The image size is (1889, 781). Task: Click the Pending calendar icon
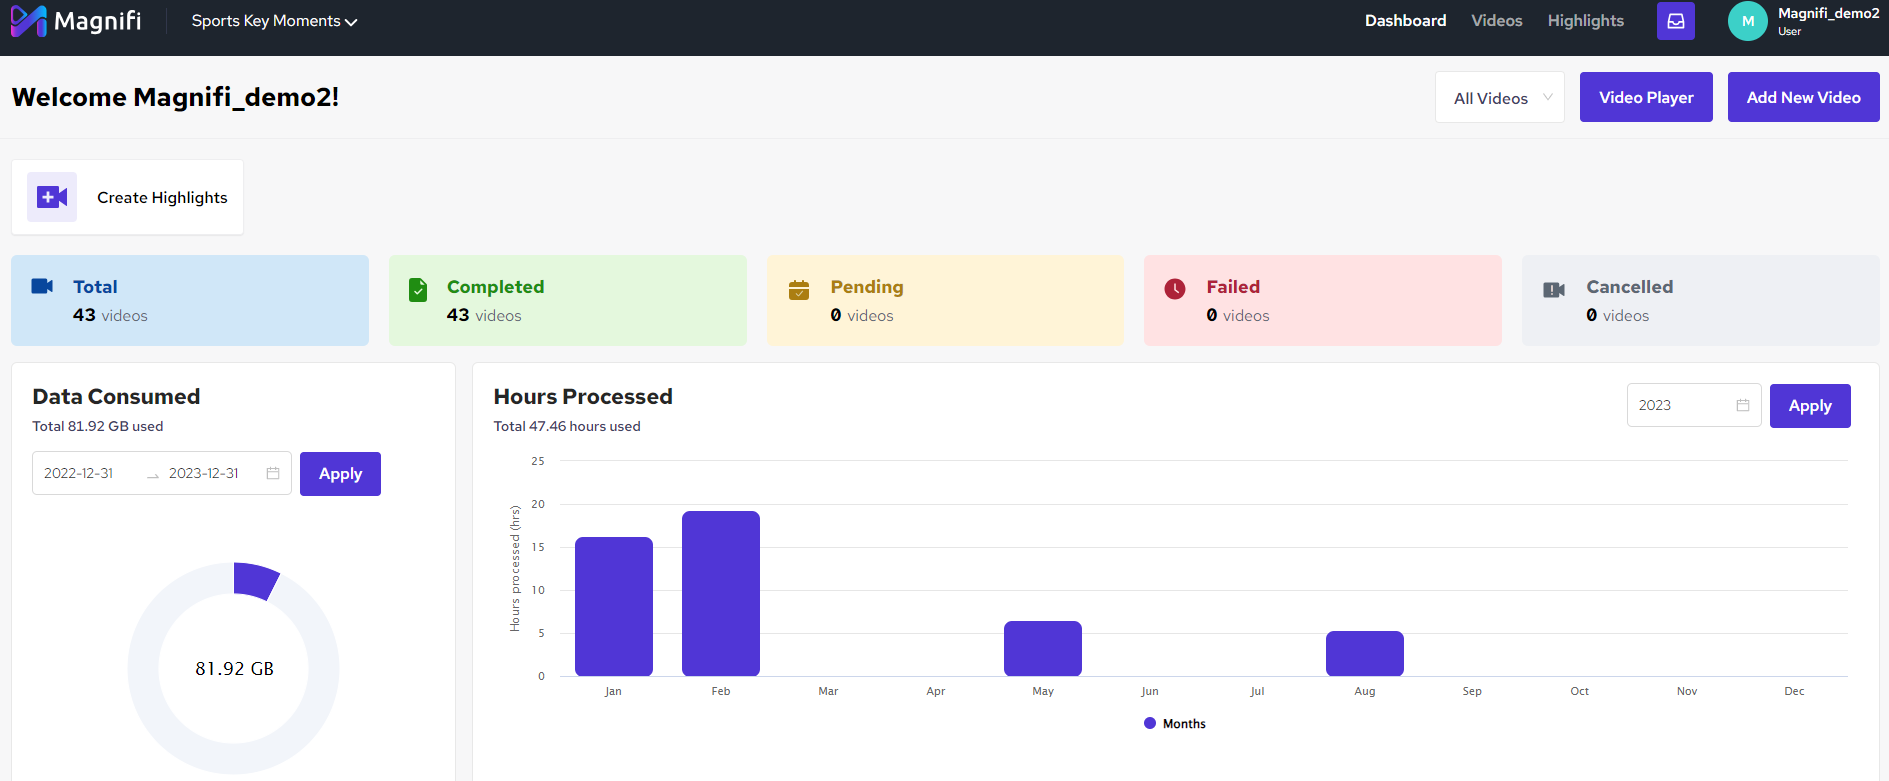pyautogui.click(x=799, y=290)
